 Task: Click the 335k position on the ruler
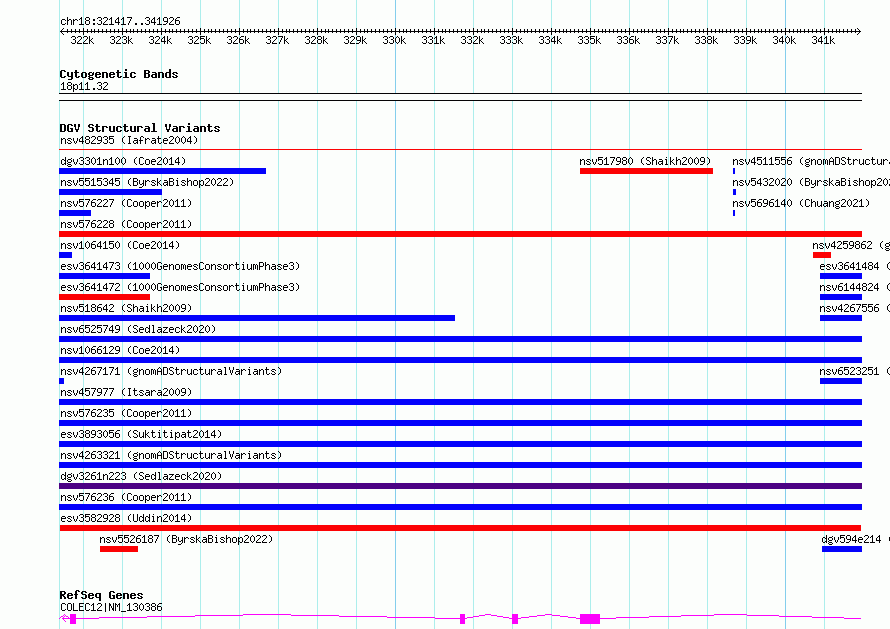589,40
